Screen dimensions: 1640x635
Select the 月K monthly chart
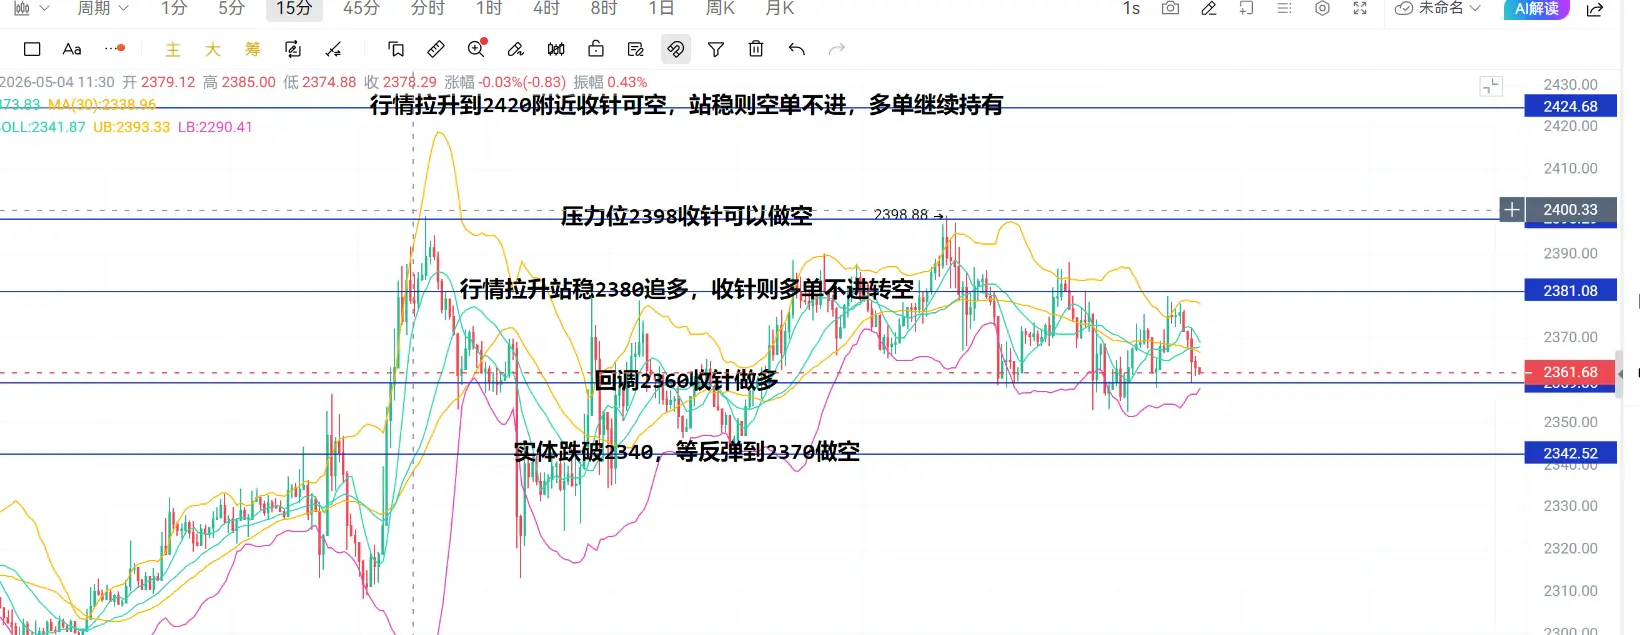(779, 8)
